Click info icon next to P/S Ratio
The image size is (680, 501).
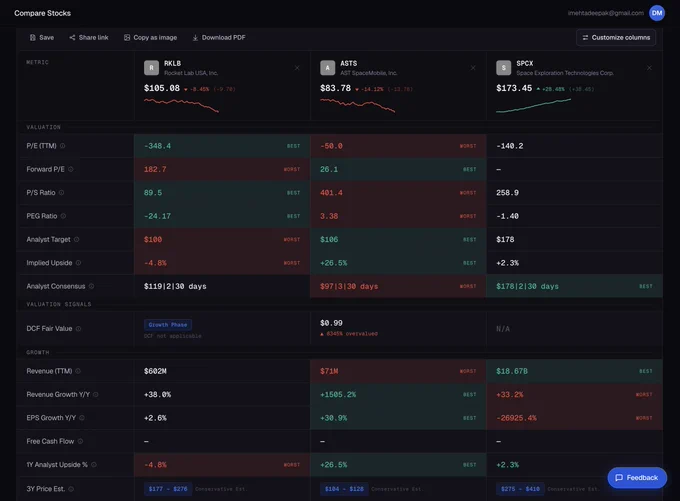pyautogui.click(x=62, y=193)
